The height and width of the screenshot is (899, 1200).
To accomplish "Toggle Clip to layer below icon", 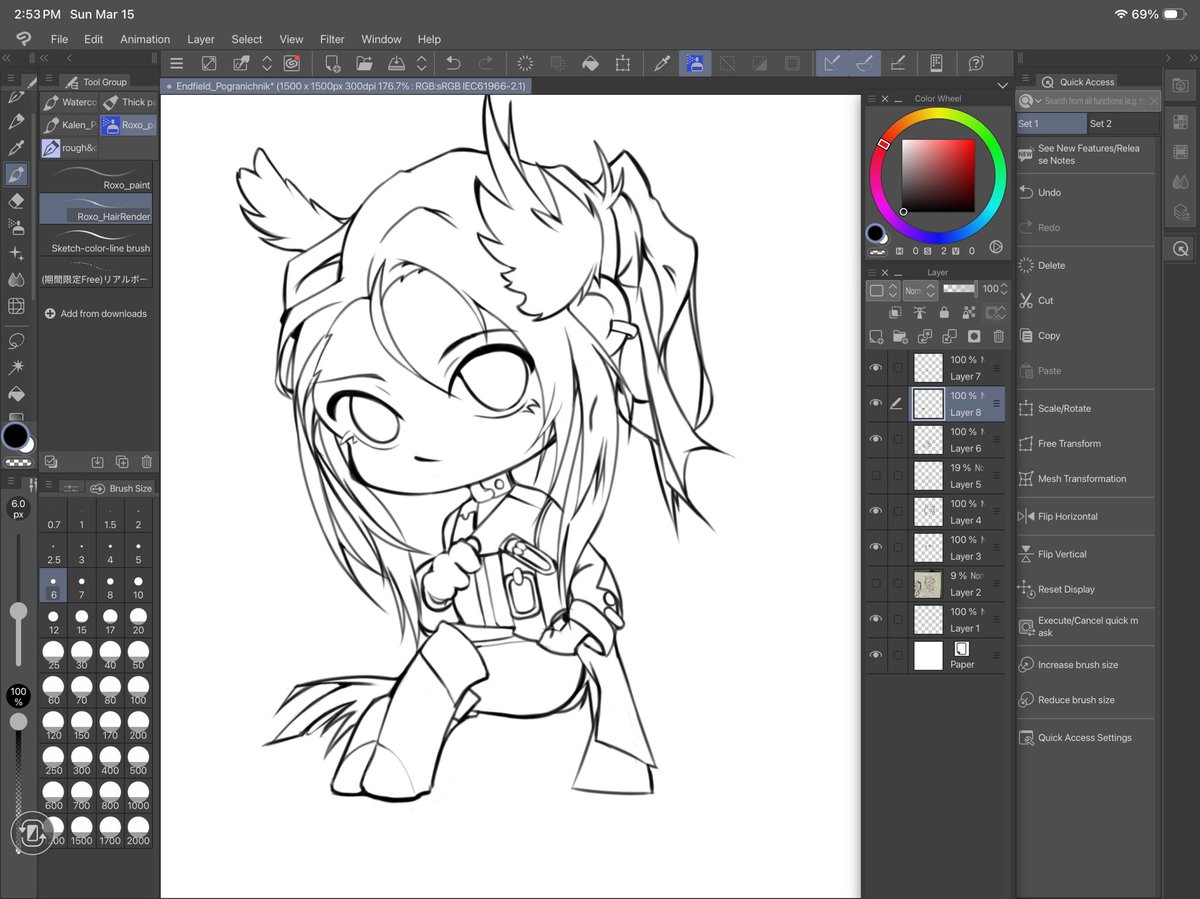I will pos(895,313).
